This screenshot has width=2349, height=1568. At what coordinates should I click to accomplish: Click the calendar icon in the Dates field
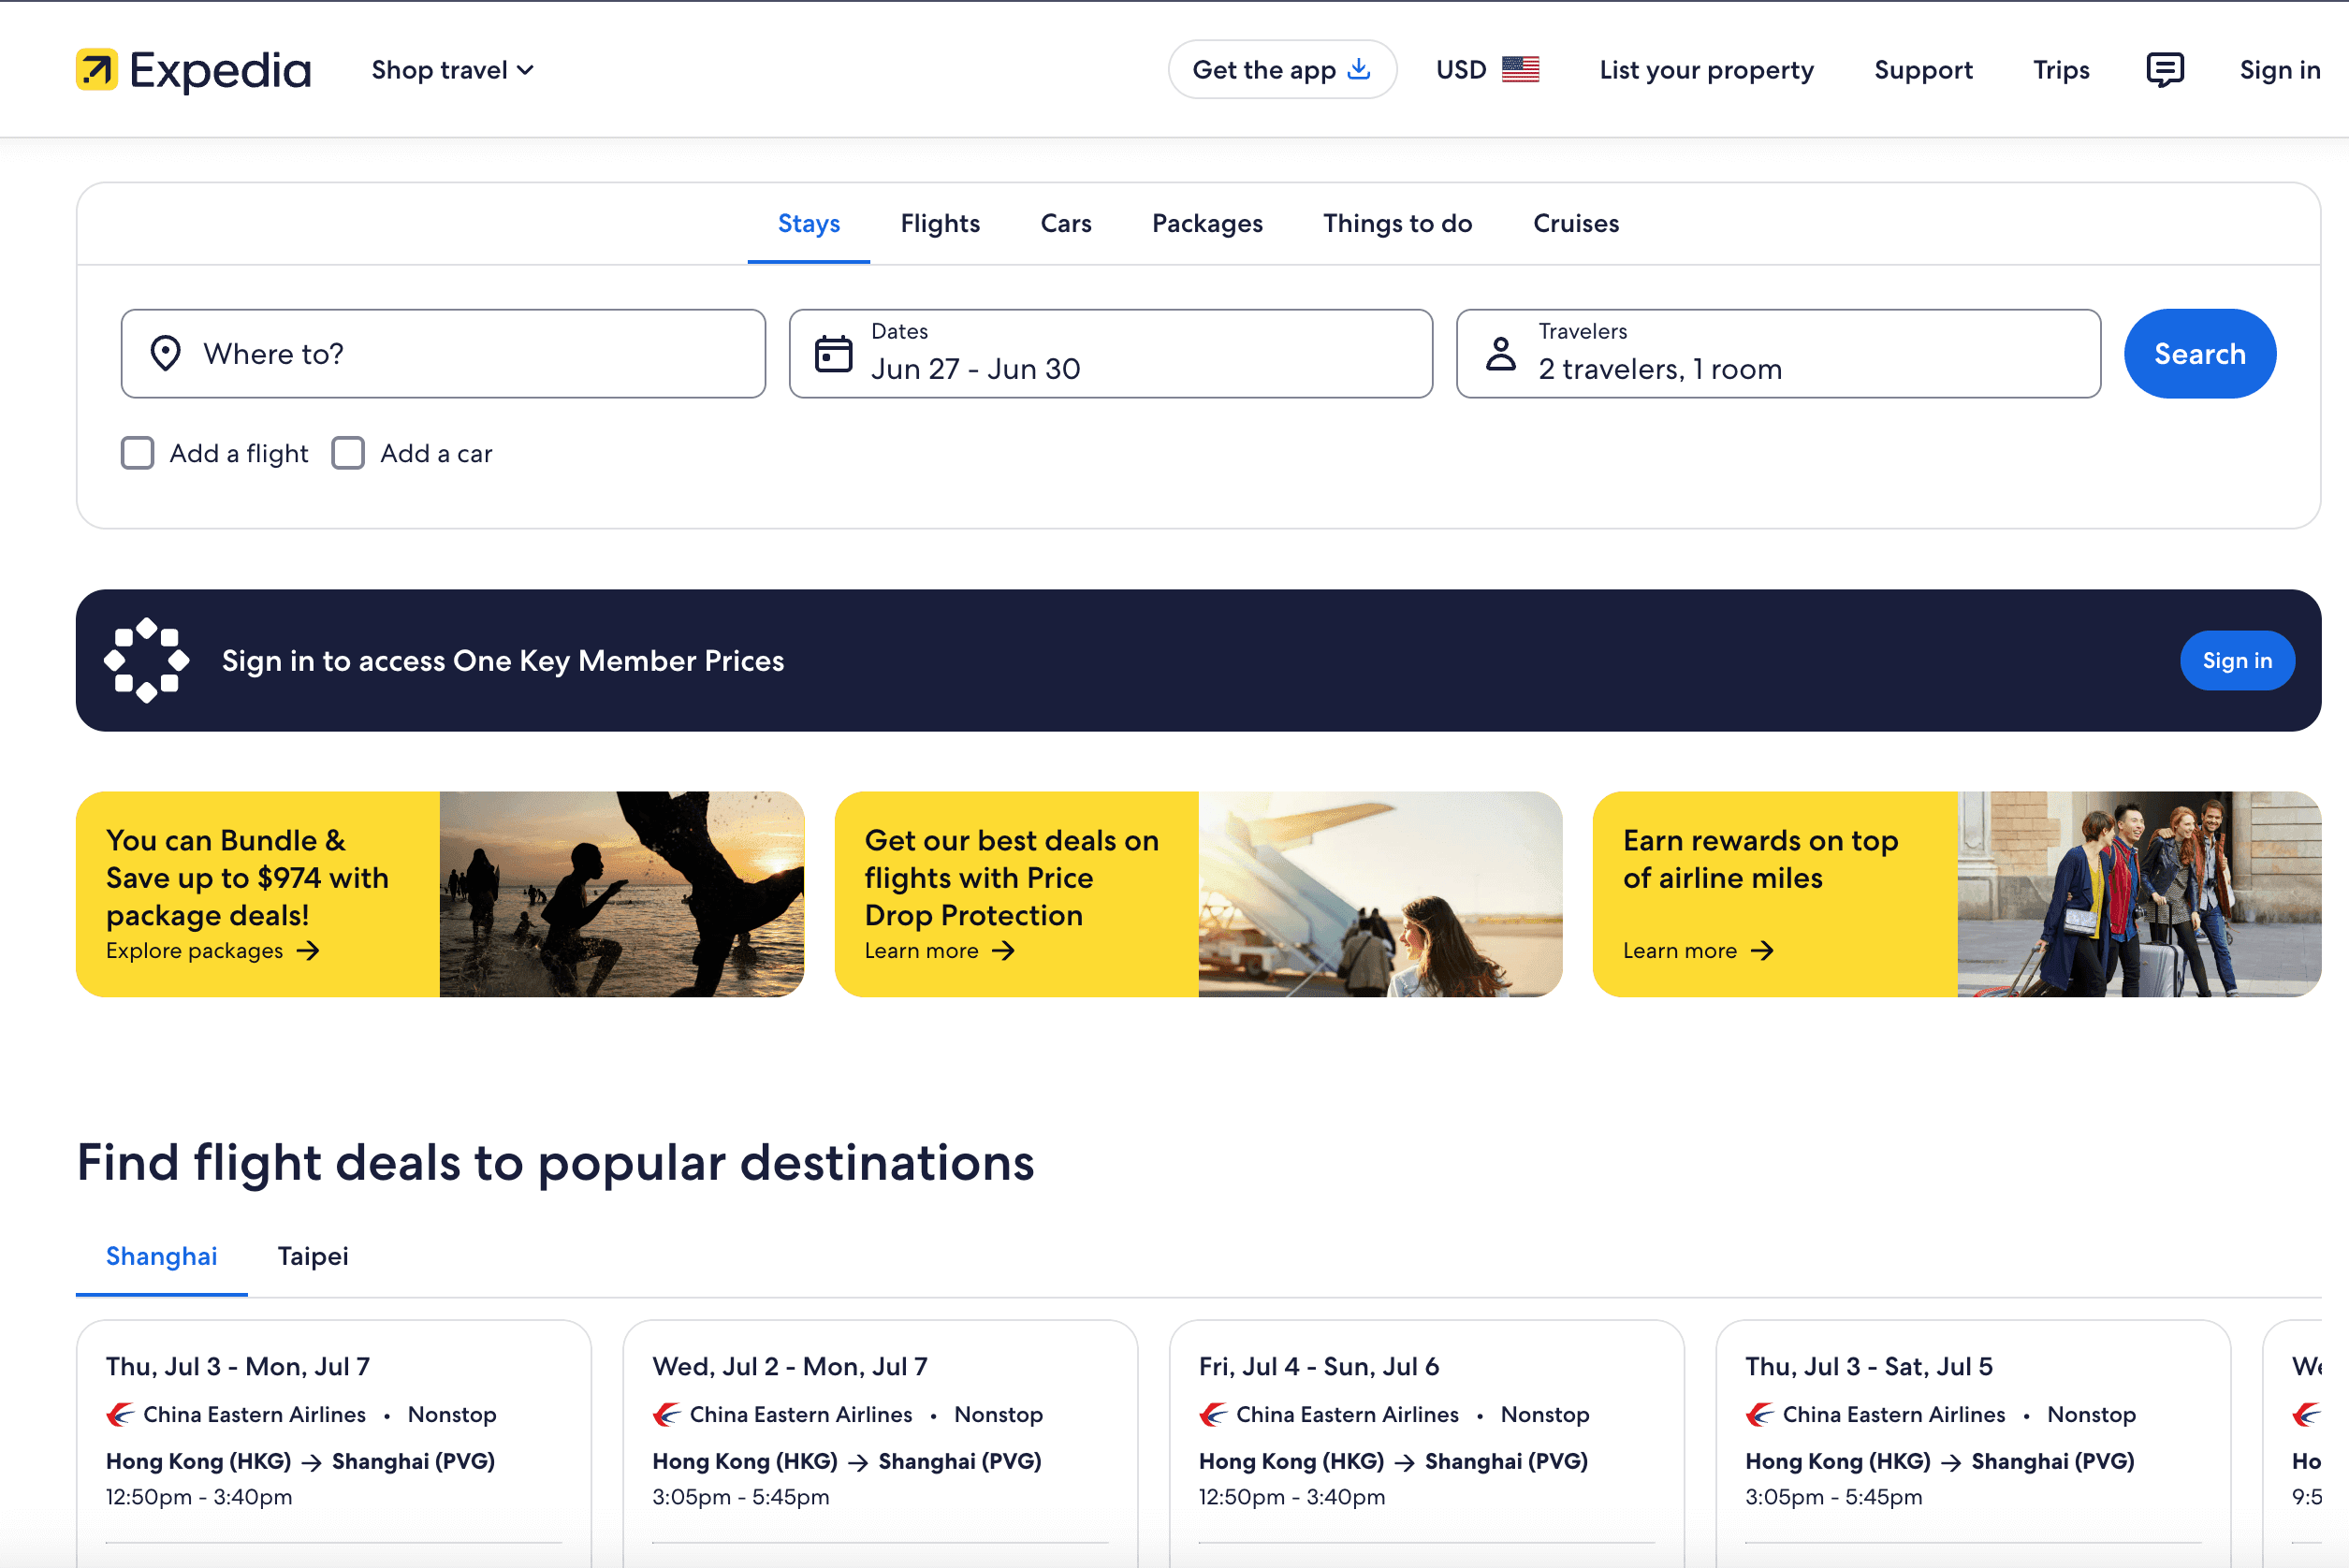(833, 354)
